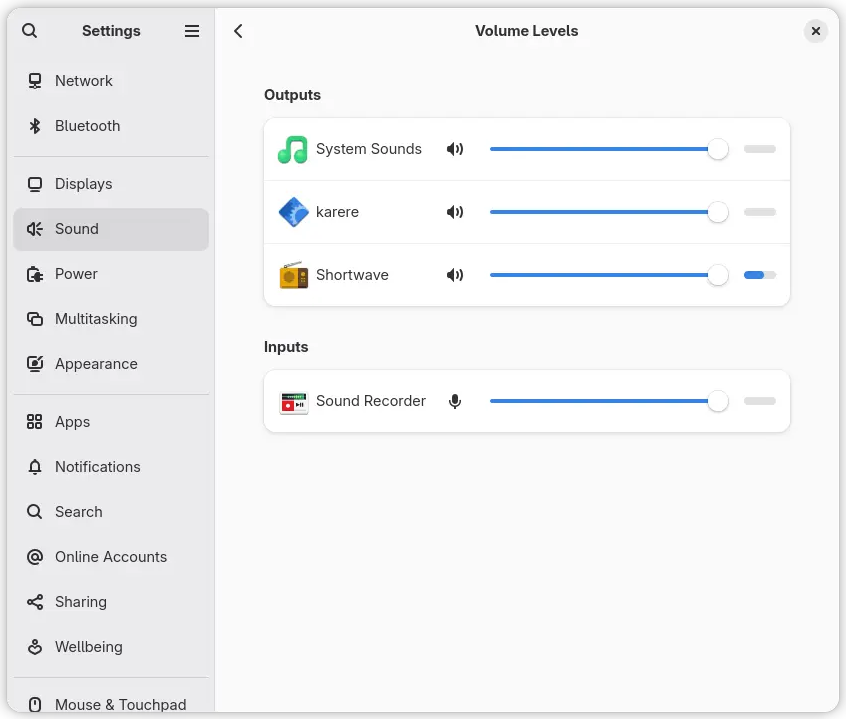The height and width of the screenshot is (719, 846).
Task: Go back using the back arrow
Action: click(238, 31)
